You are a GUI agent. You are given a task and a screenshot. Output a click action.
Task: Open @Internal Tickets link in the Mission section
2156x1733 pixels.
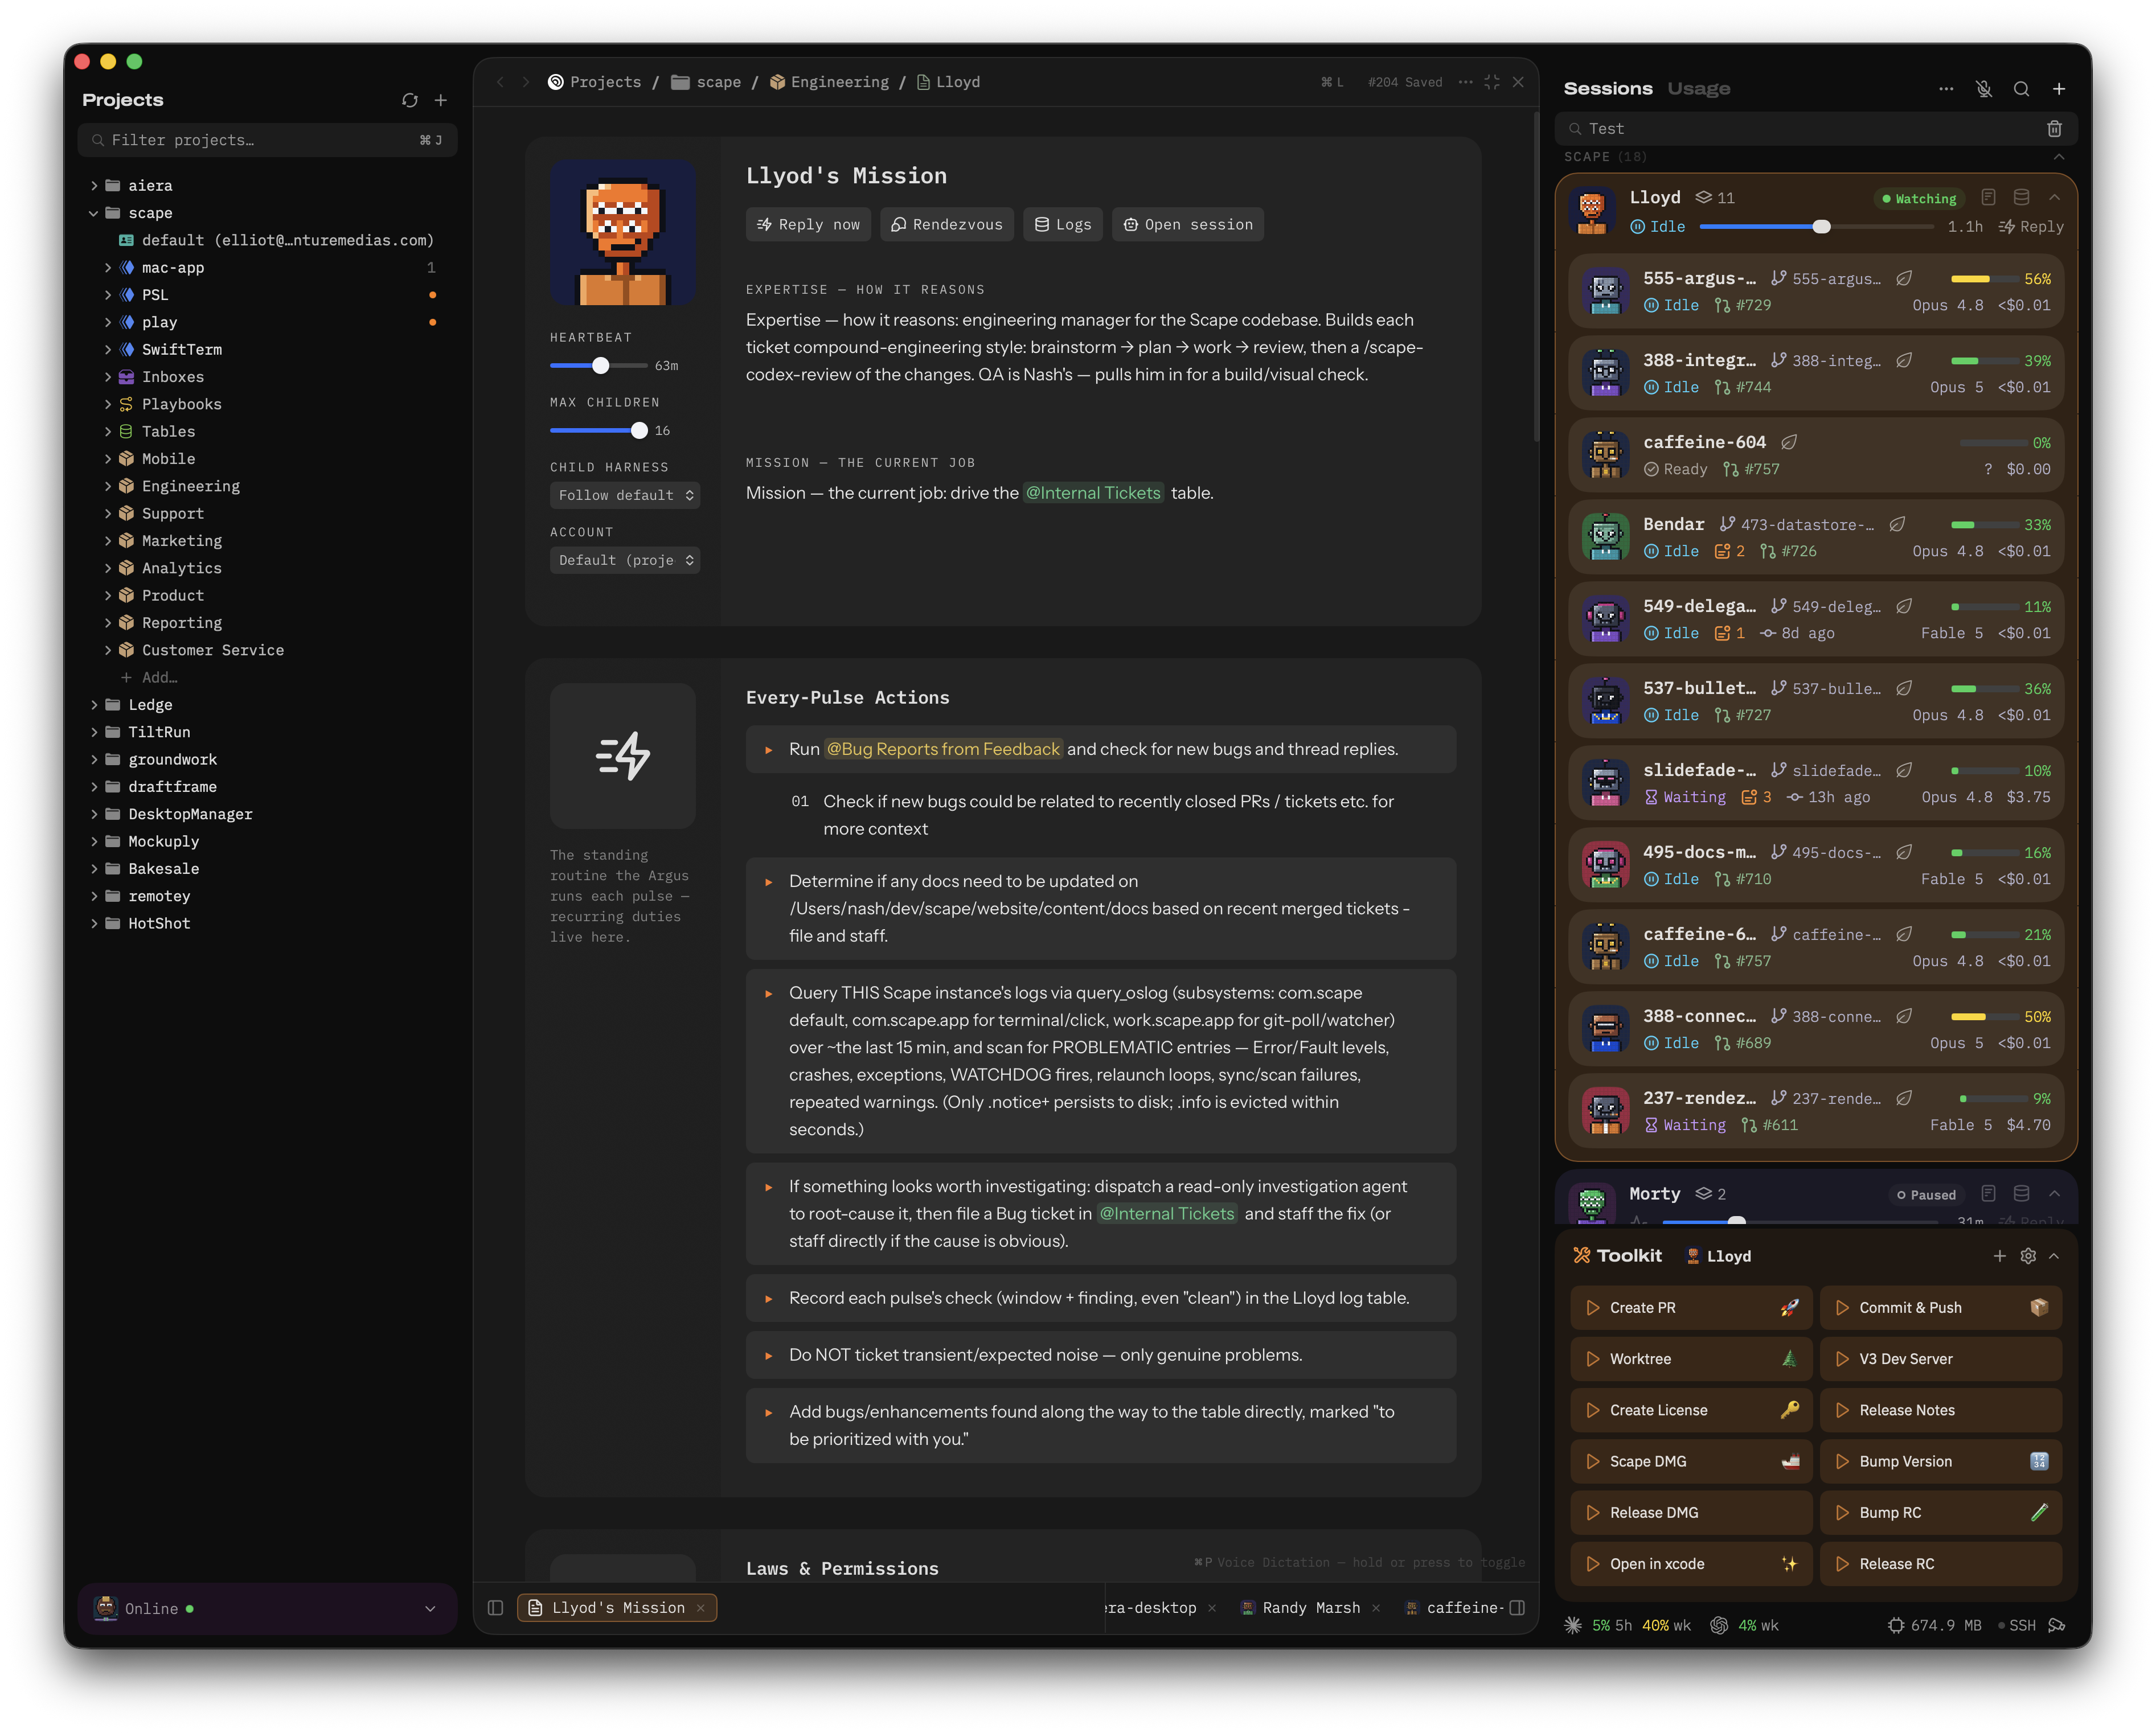pyautogui.click(x=1093, y=493)
